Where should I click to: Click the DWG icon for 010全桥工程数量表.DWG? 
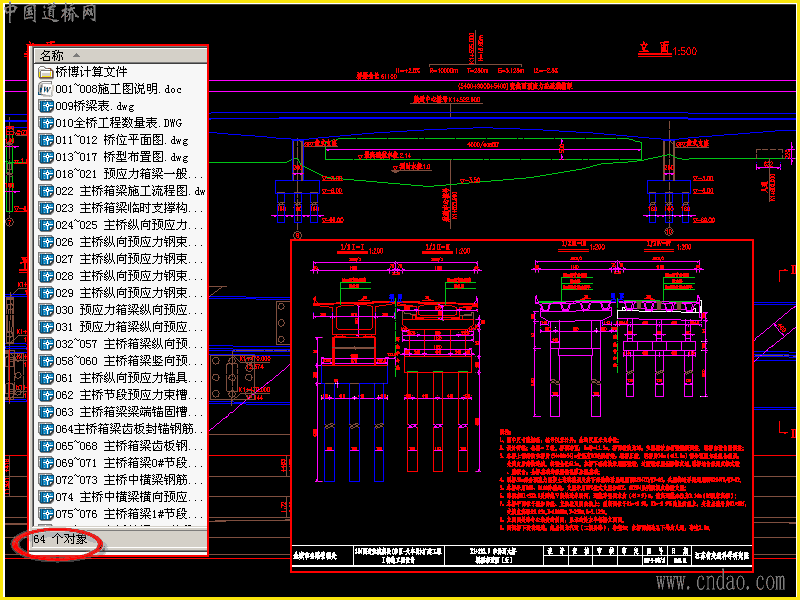point(46,123)
